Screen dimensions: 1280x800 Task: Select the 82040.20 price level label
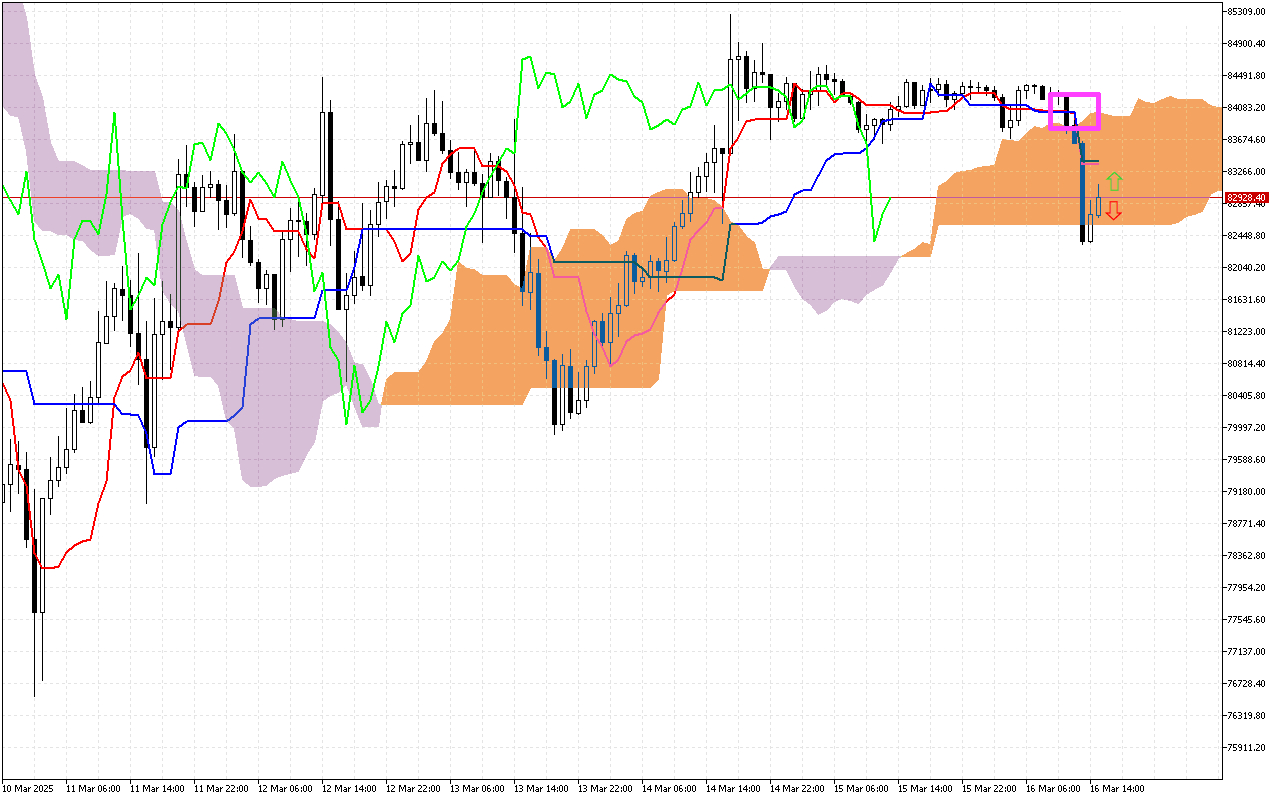(x=1246, y=268)
